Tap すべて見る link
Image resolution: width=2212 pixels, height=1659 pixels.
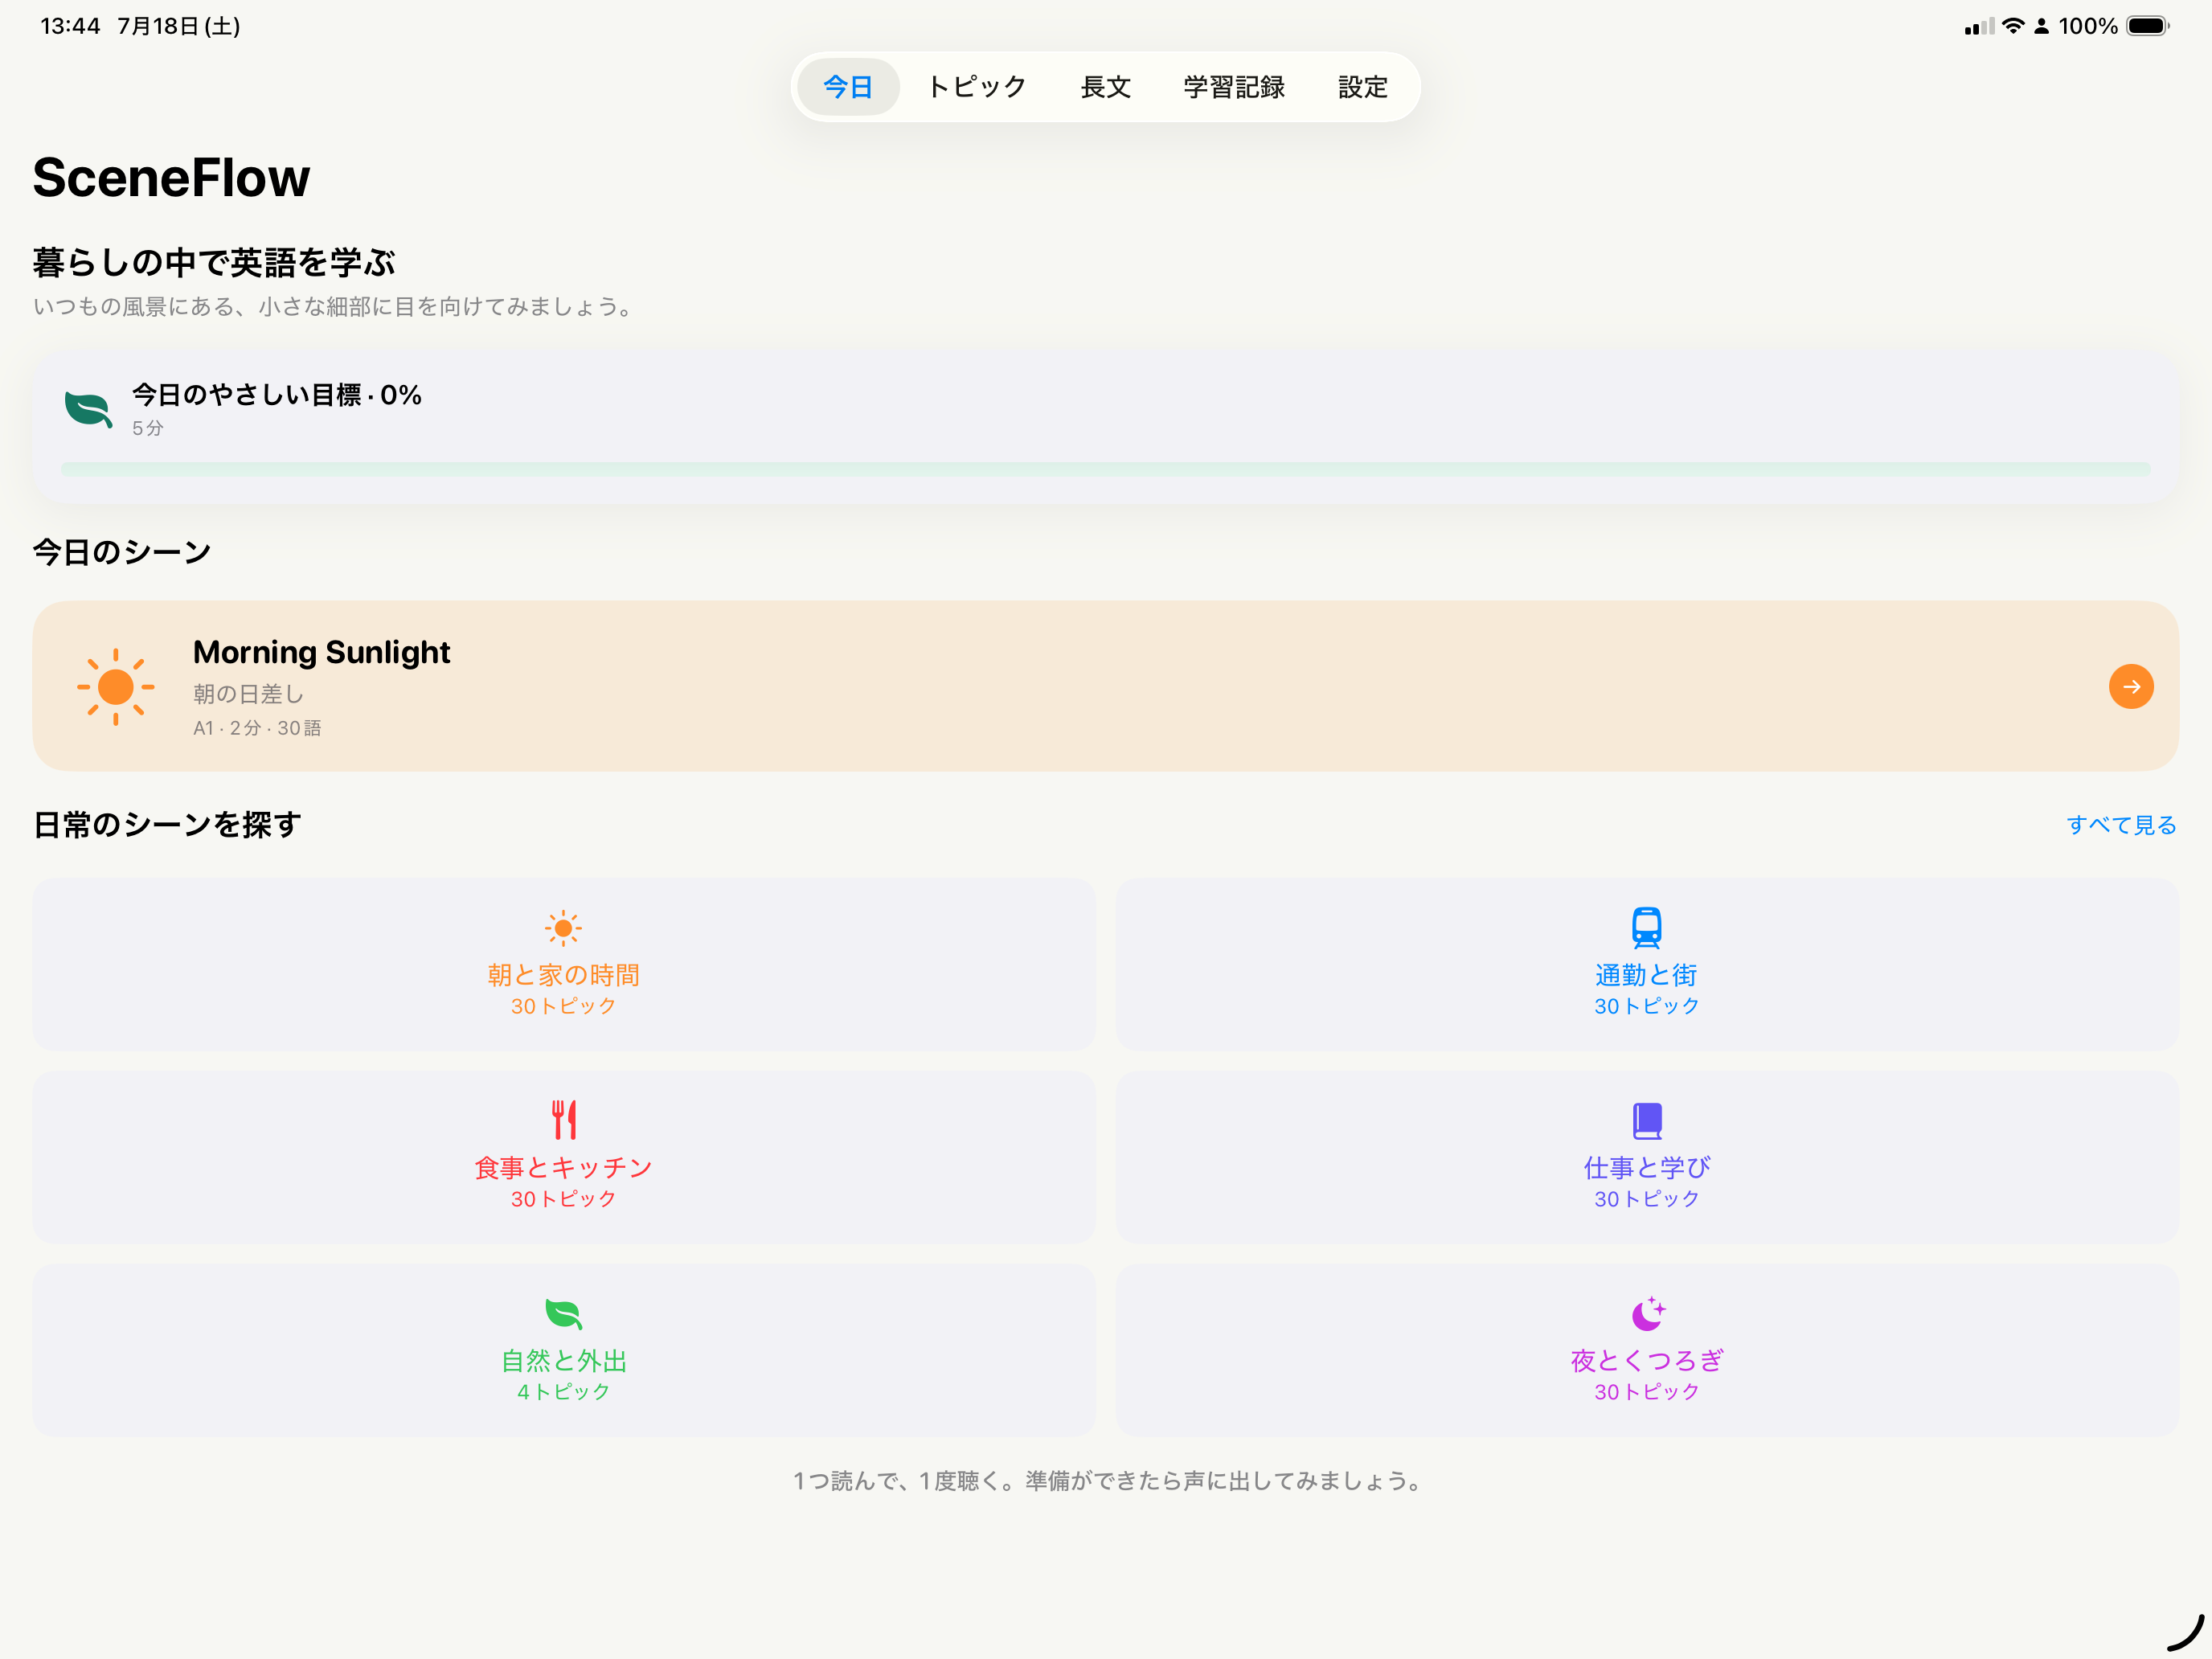click(2121, 825)
